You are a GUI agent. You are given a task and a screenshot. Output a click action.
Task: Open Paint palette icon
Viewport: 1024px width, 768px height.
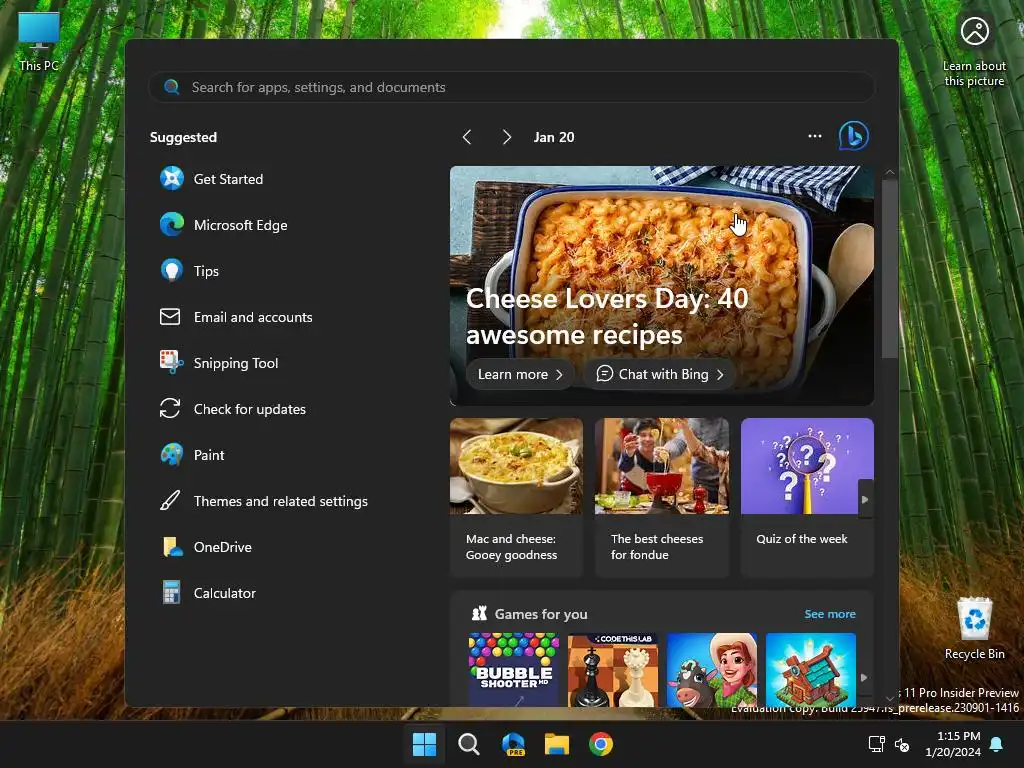[172, 455]
